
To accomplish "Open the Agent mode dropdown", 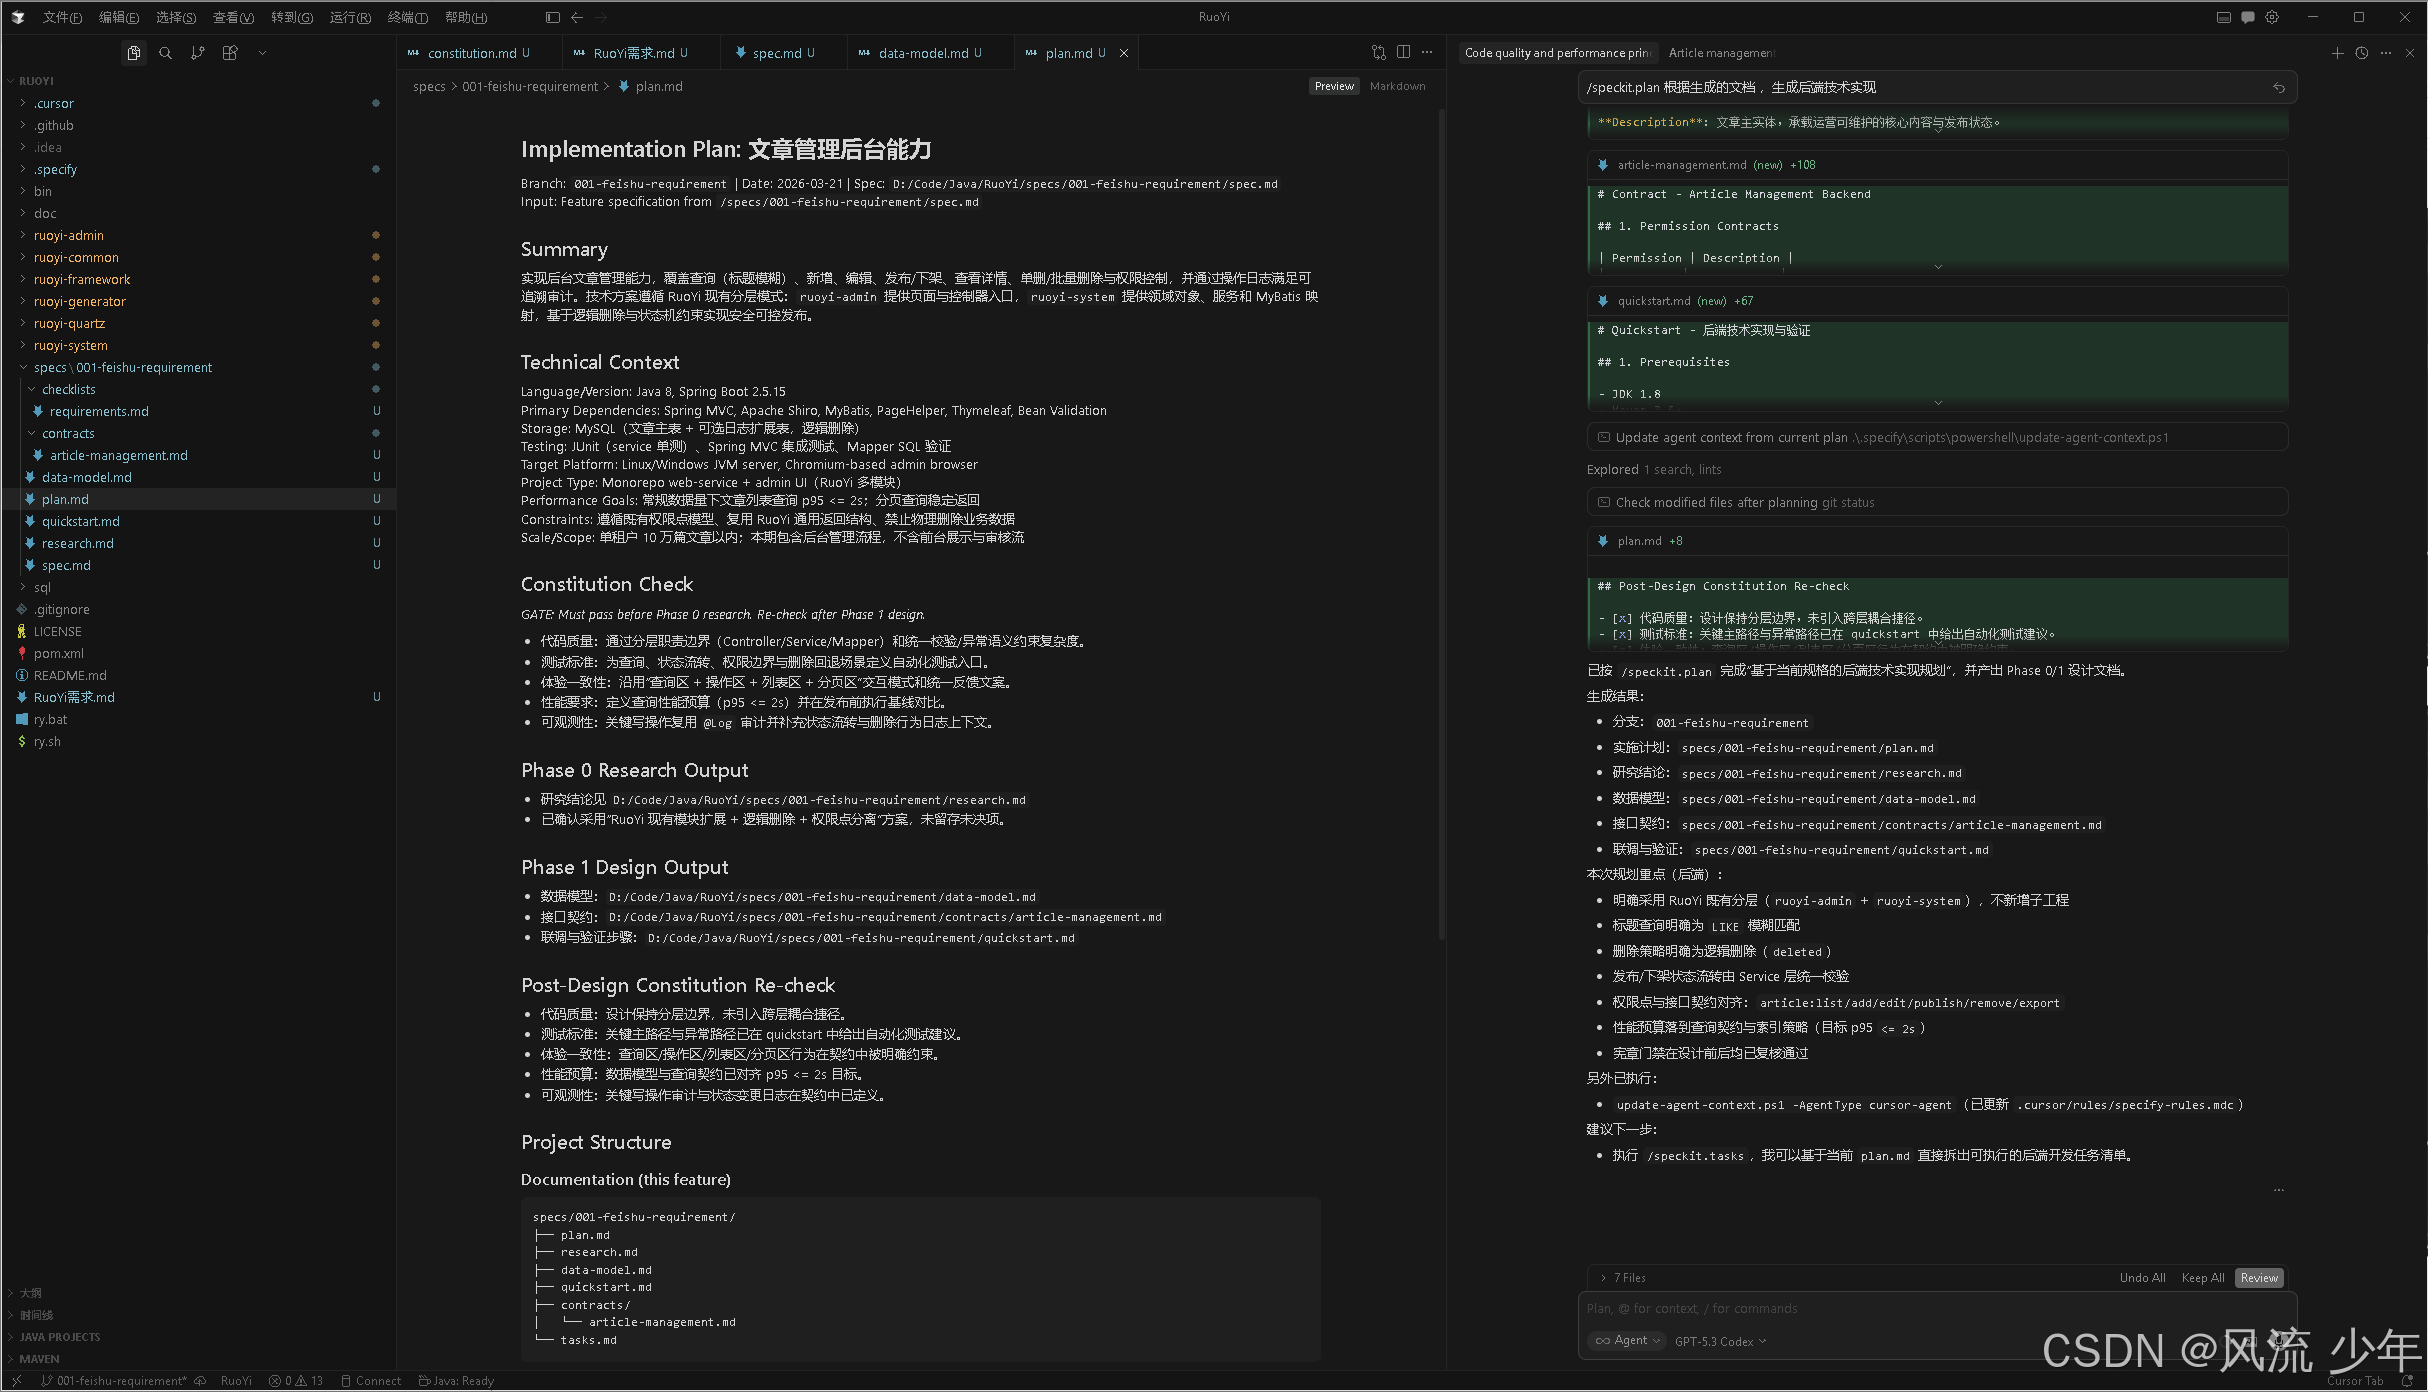I will [1627, 1340].
